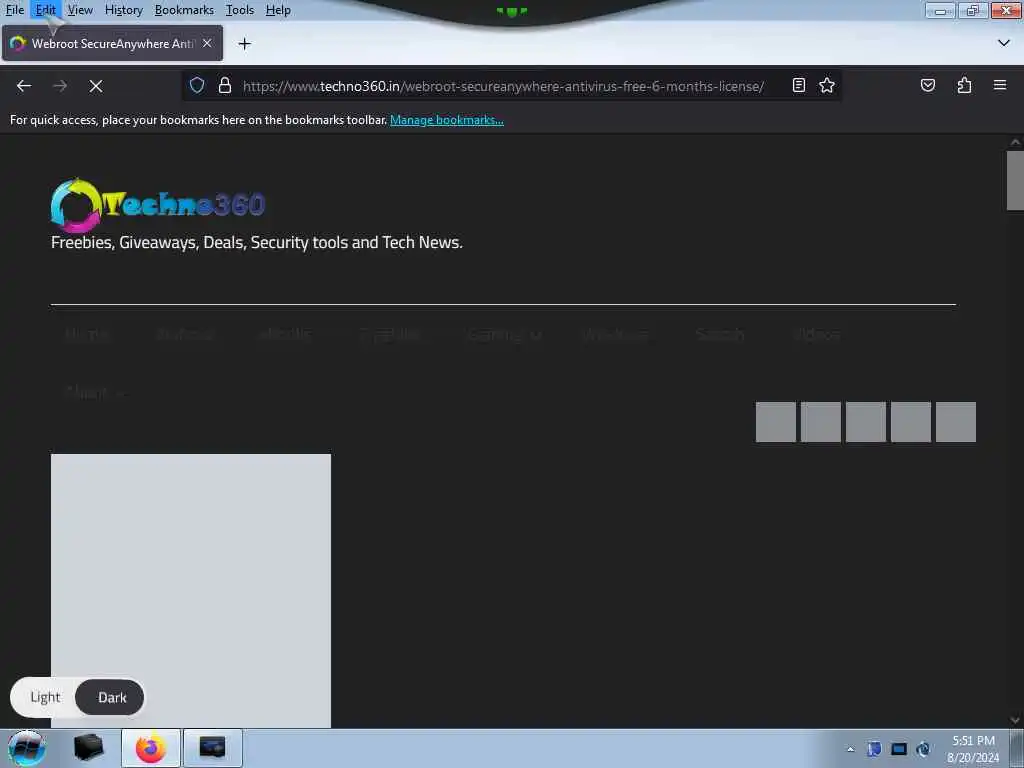The width and height of the screenshot is (1024, 768).
Task: Switch the site theme to Light
Action: (x=45, y=697)
